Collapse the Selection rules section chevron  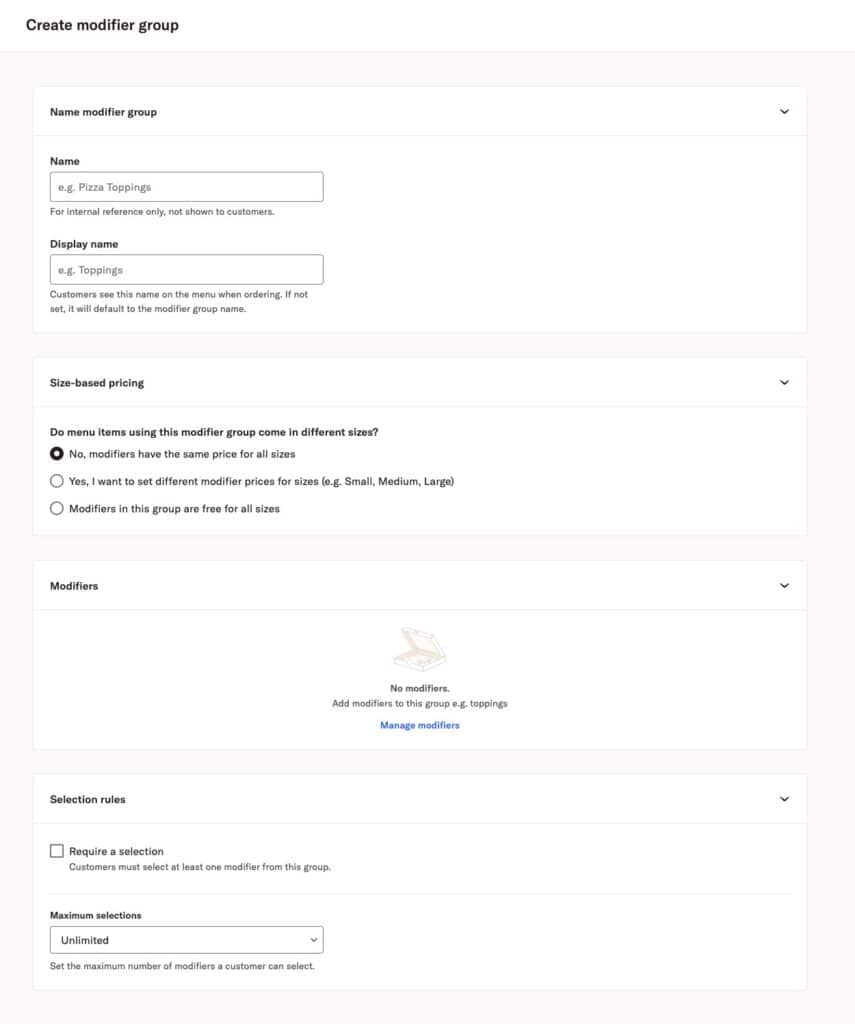point(785,799)
